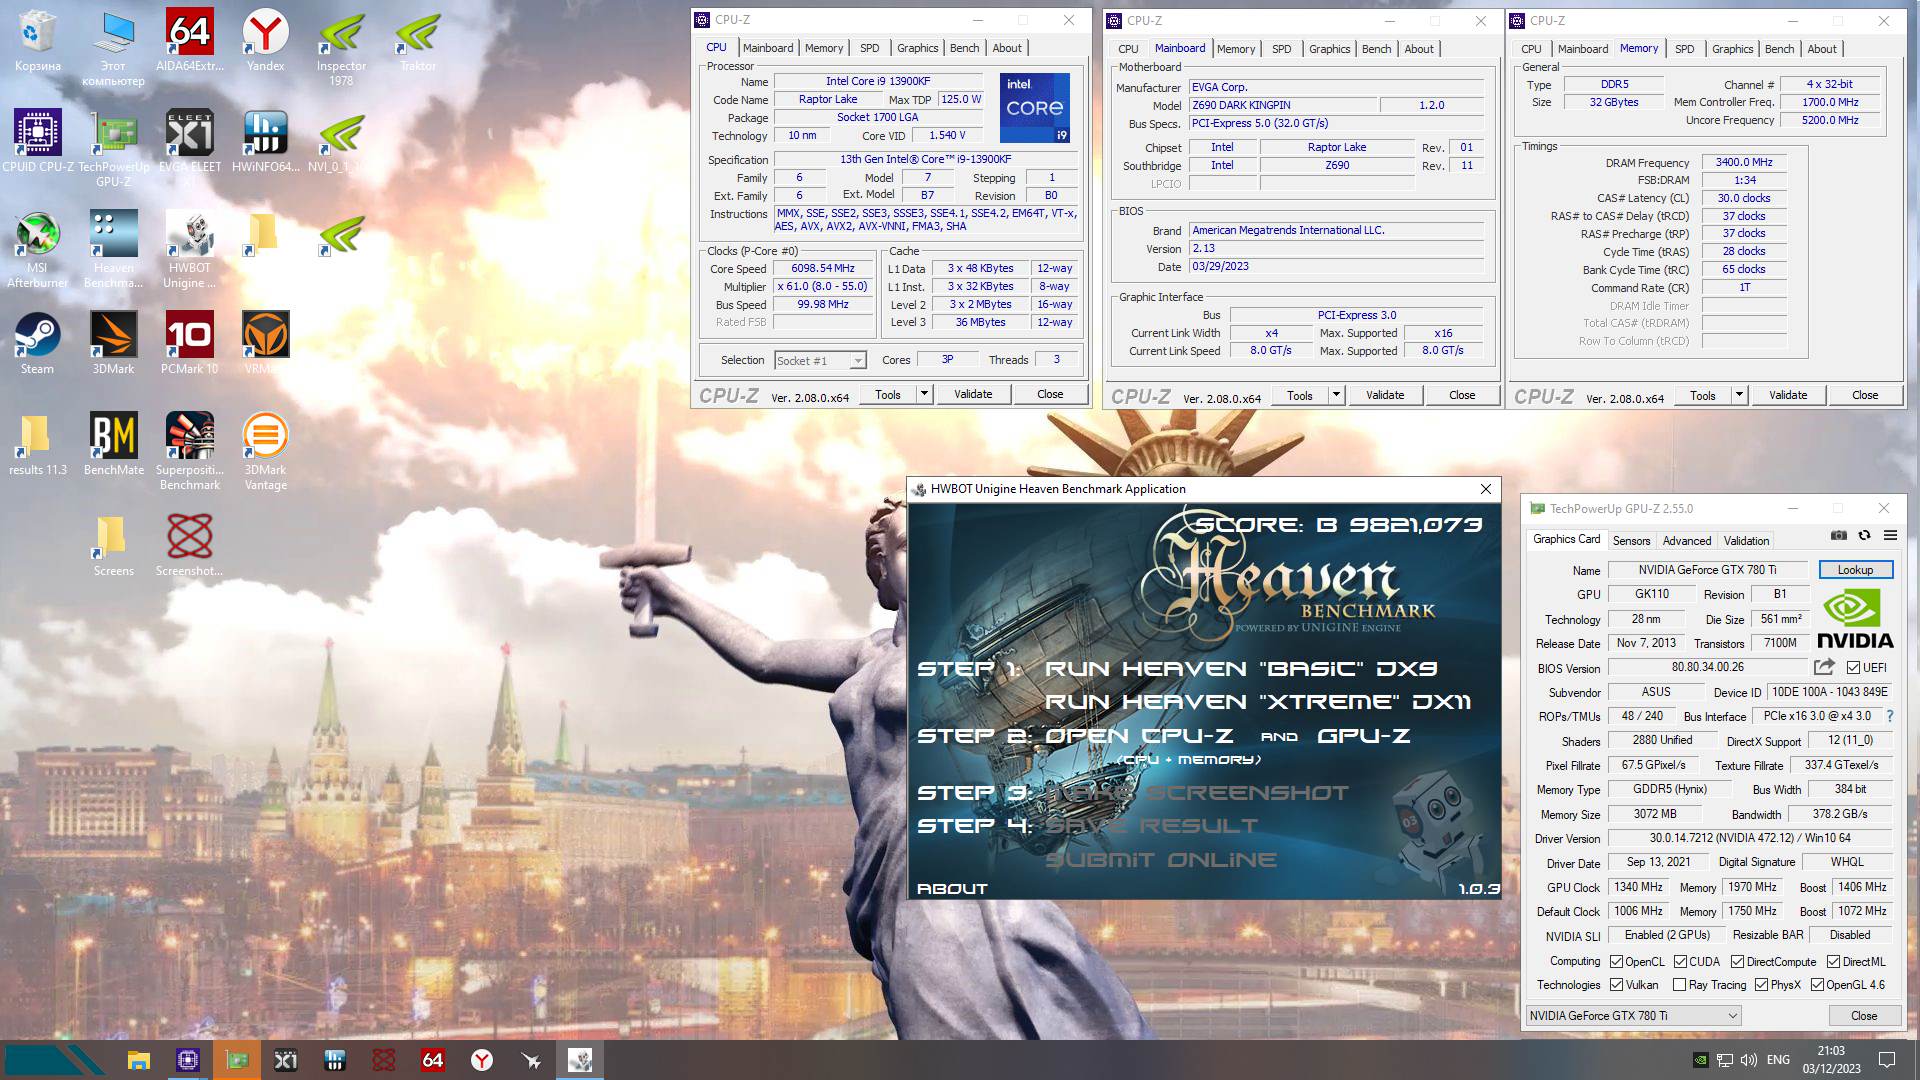The height and width of the screenshot is (1080, 1920).
Task: Launch Superposition Benchmark desktop icon
Action: click(190, 450)
